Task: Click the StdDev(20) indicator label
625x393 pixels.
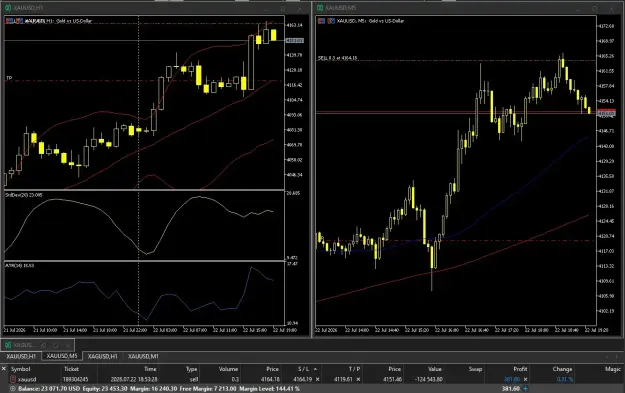Action: (24, 195)
